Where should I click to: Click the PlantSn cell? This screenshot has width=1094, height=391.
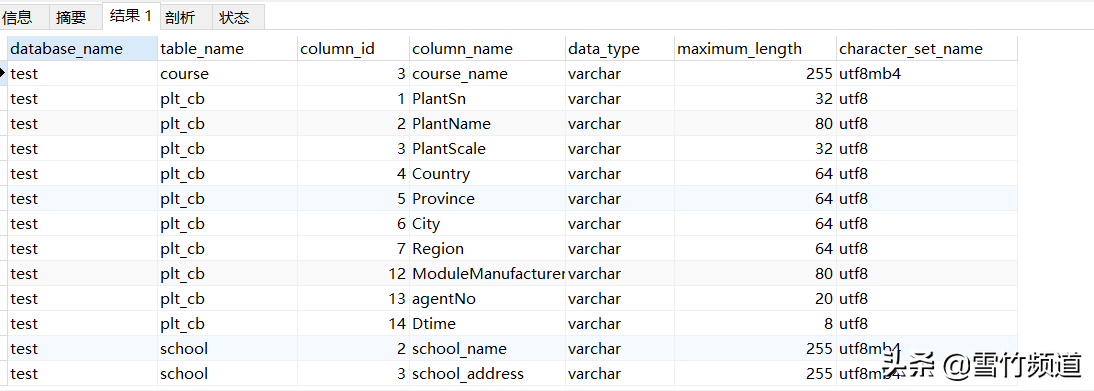[x=487, y=98]
